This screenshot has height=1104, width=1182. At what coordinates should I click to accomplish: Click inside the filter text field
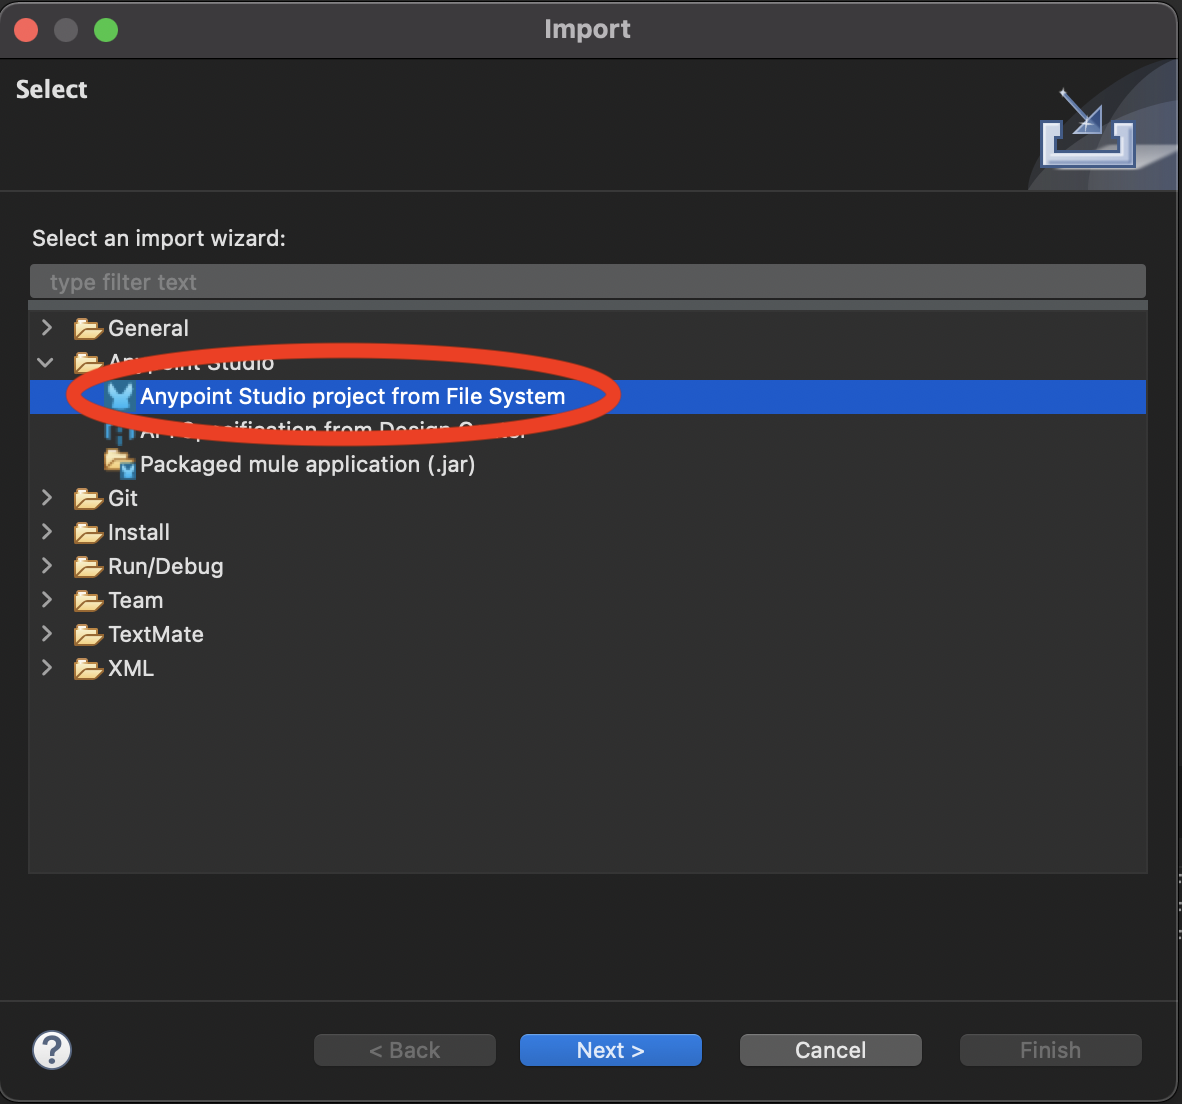click(588, 281)
